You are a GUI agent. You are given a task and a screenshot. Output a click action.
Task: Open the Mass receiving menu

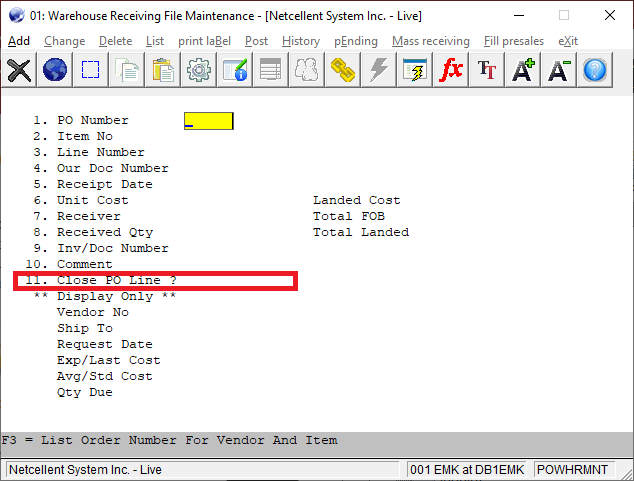tap(430, 41)
